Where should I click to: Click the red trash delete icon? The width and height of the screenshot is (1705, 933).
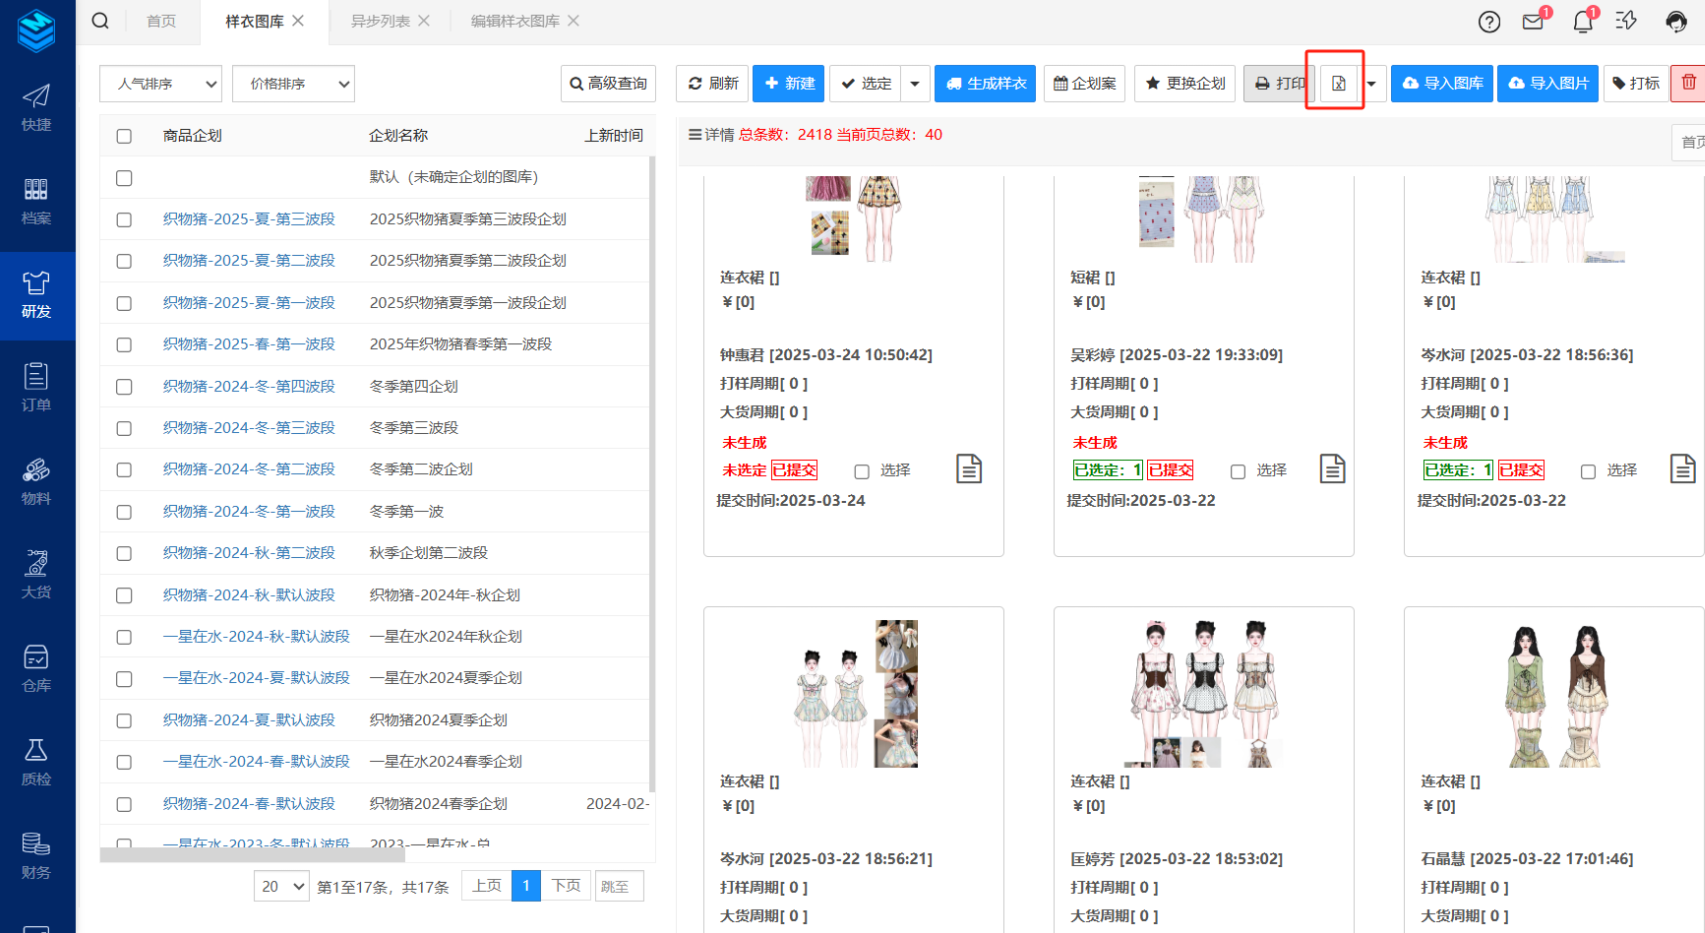[x=1688, y=83]
